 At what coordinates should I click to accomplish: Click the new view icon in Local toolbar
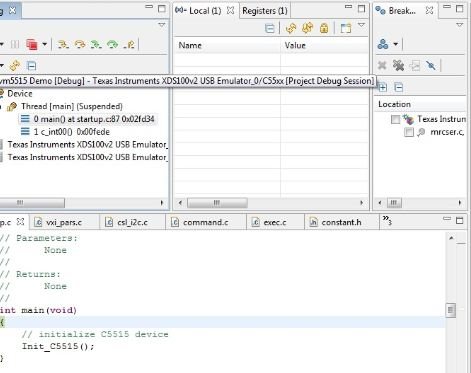click(345, 28)
